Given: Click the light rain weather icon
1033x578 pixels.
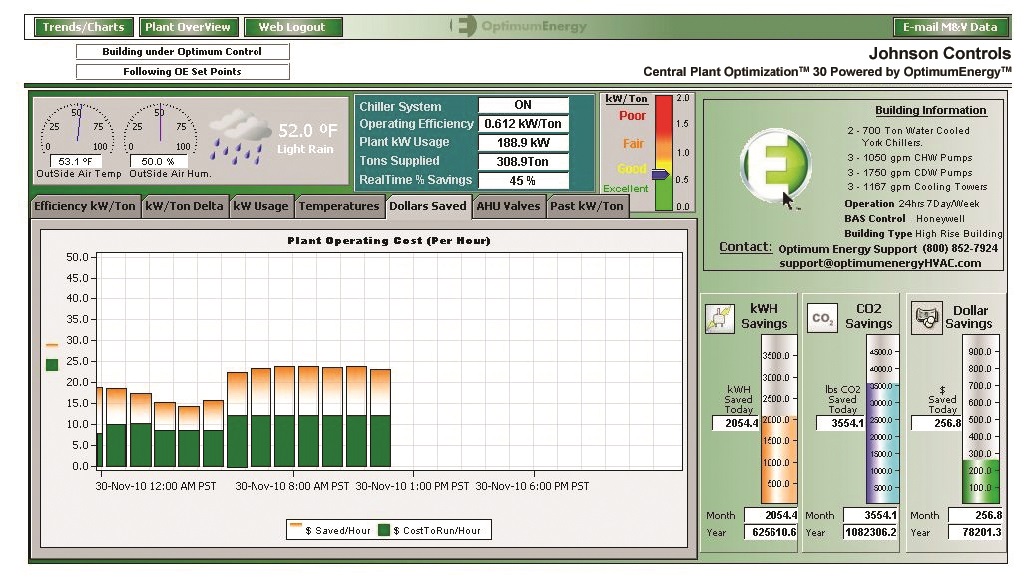Looking at the screenshot, I should tap(238, 137).
